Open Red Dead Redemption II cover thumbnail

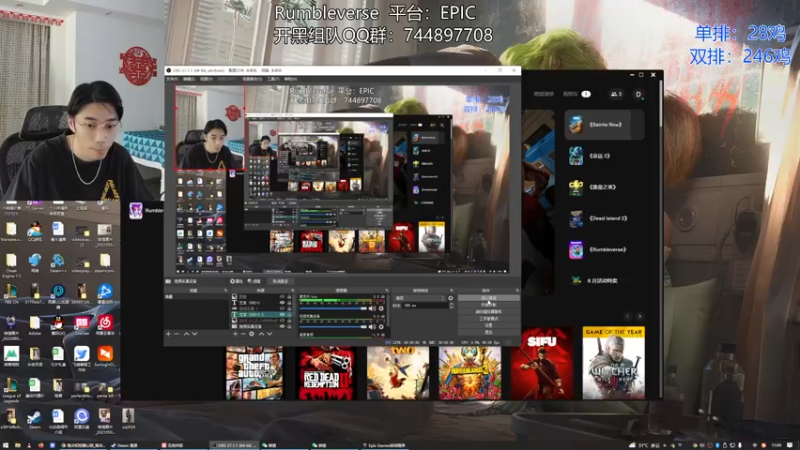point(326,373)
